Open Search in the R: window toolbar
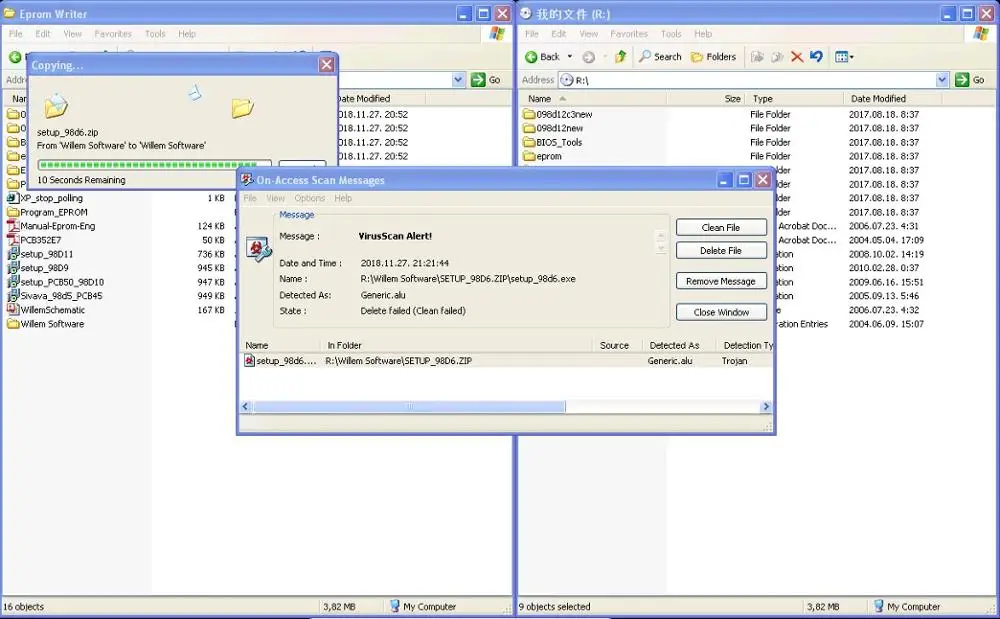This screenshot has width=1000, height=619. click(661, 57)
